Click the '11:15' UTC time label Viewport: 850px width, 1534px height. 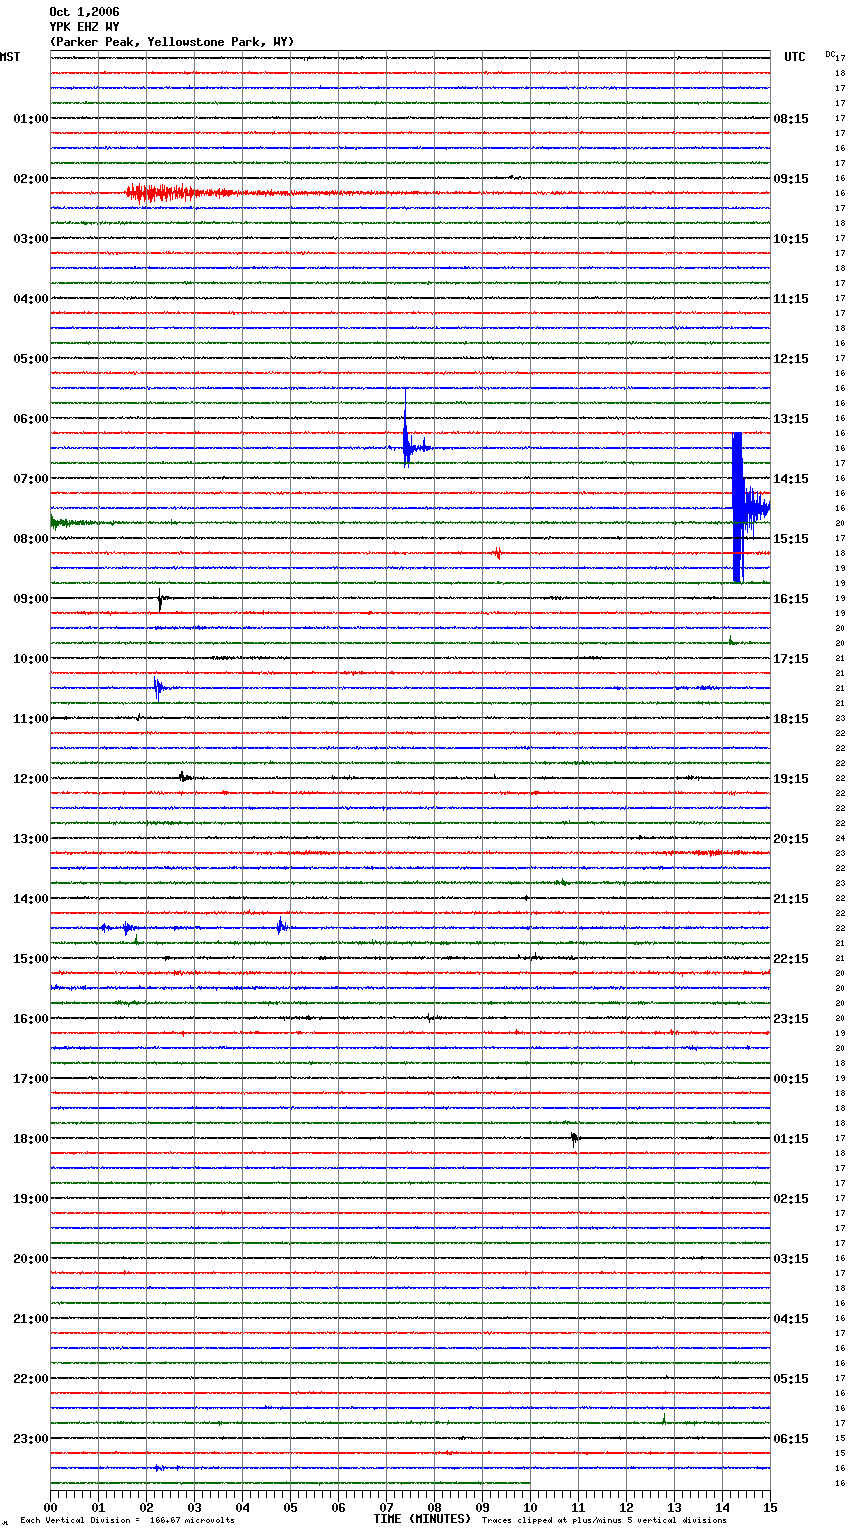tap(791, 299)
